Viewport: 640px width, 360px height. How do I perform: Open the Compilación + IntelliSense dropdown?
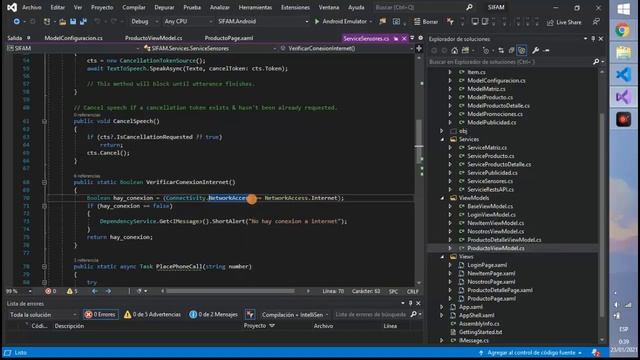point(295,315)
